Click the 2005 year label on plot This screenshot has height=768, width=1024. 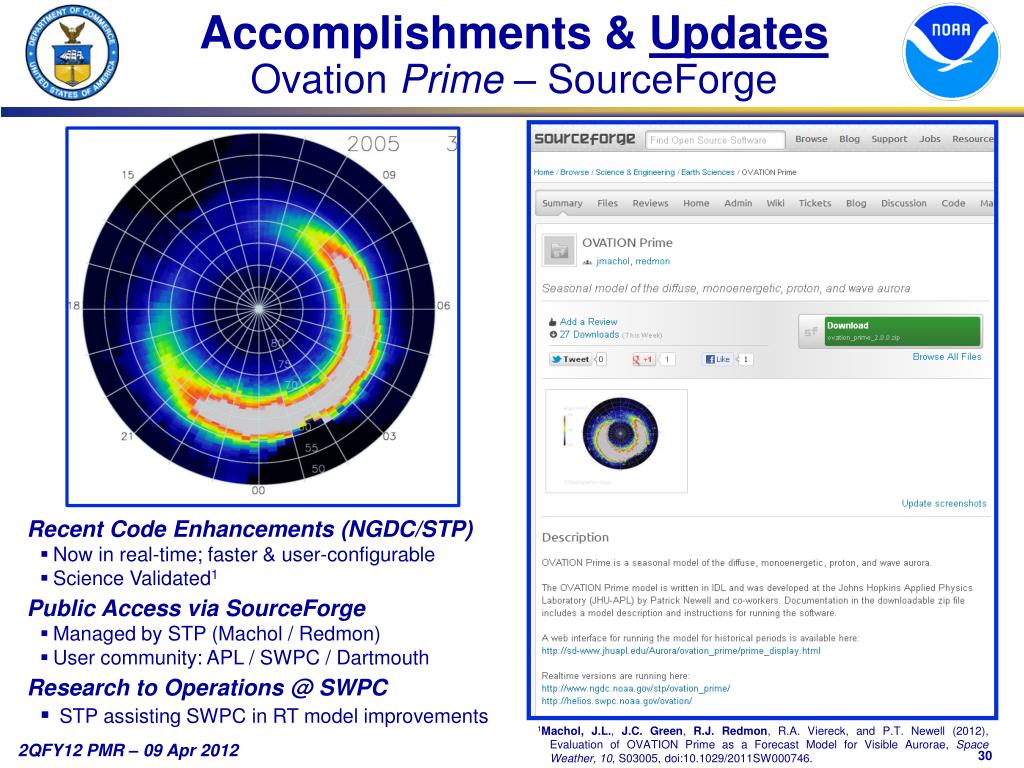click(x=373, y=144)
